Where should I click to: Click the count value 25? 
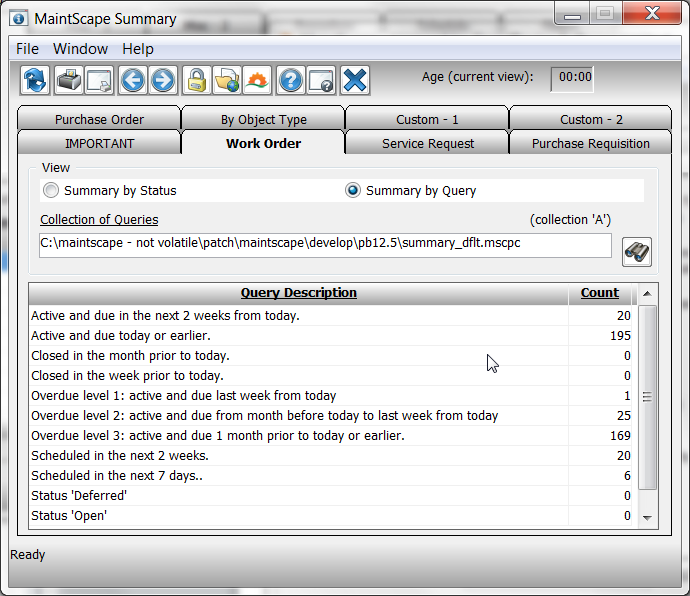click(624, 416)
